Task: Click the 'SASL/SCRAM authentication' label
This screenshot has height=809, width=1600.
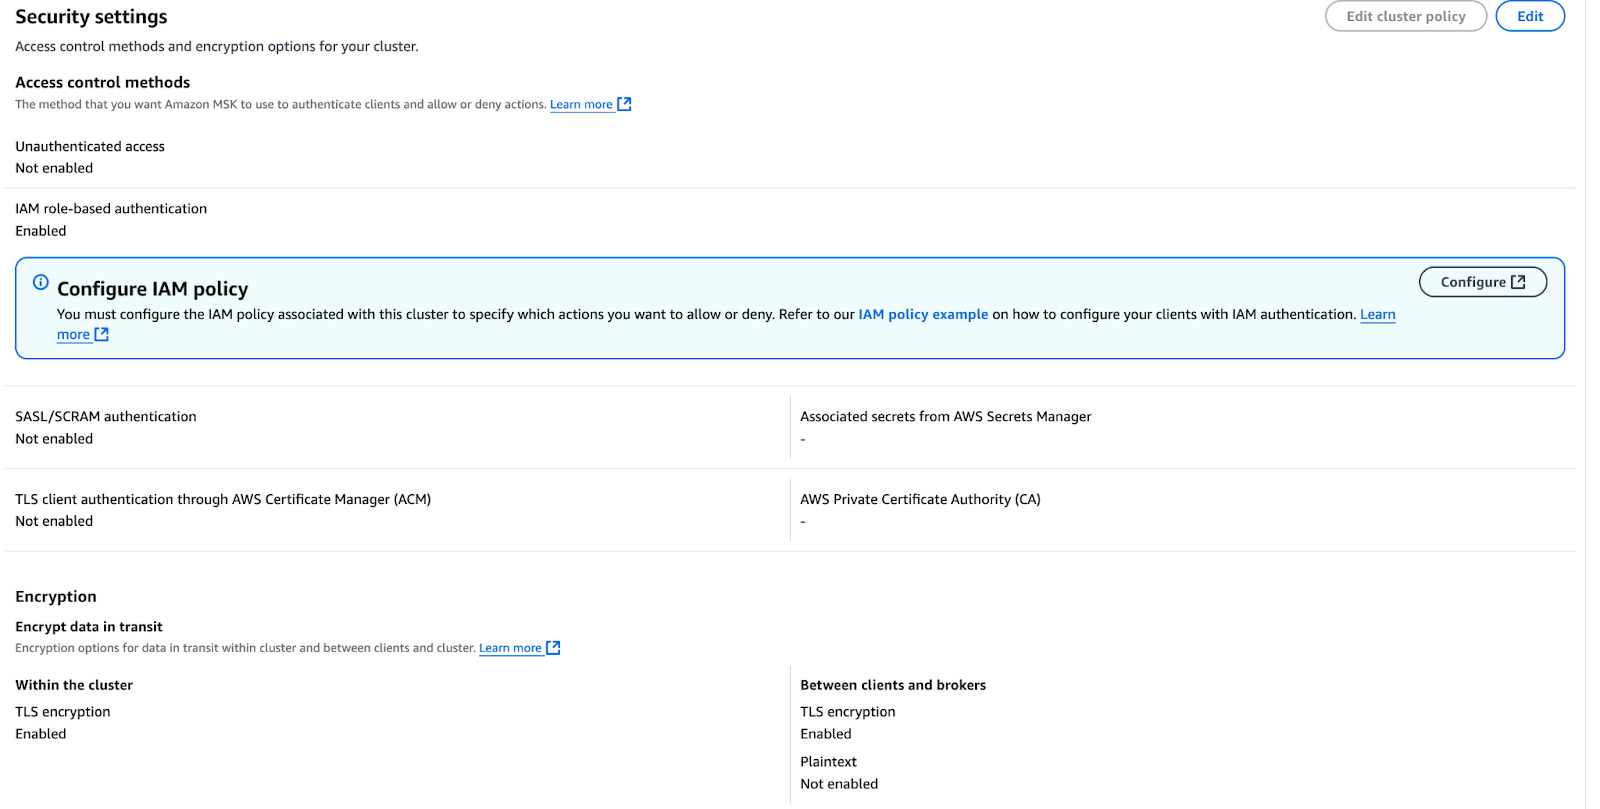Action: click(x=106, y=416)
